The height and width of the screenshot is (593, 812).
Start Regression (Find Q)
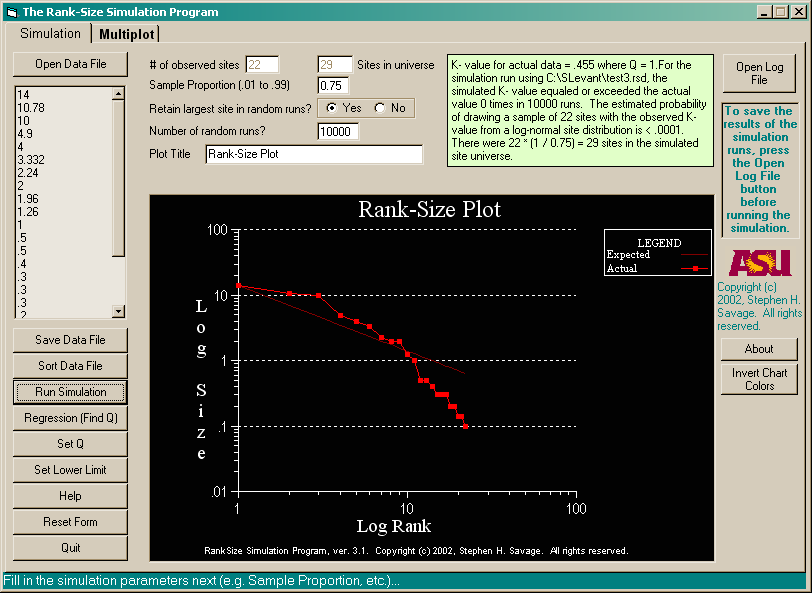[70, 418]
